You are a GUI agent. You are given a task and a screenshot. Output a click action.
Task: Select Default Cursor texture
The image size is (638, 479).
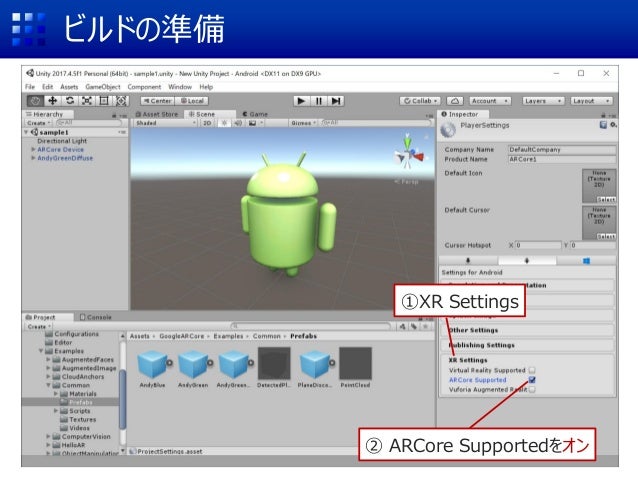(599, 223)
